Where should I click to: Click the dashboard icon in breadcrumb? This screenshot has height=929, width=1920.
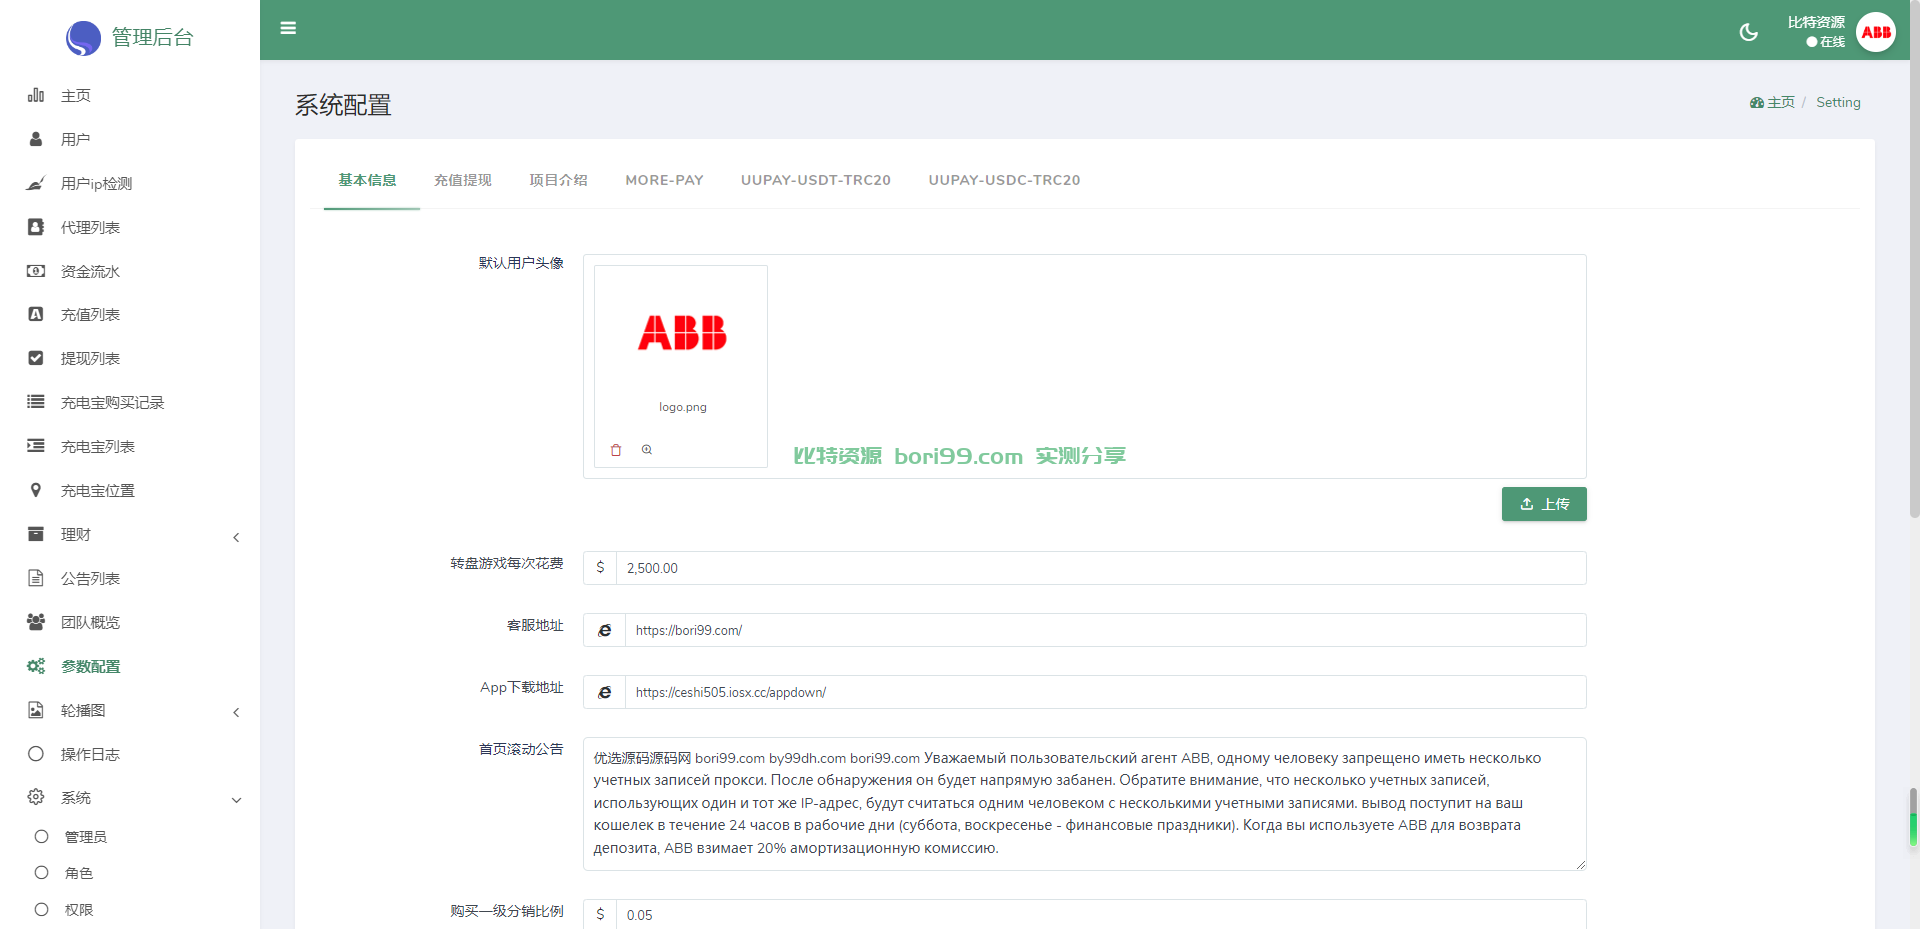[1757, 103]
